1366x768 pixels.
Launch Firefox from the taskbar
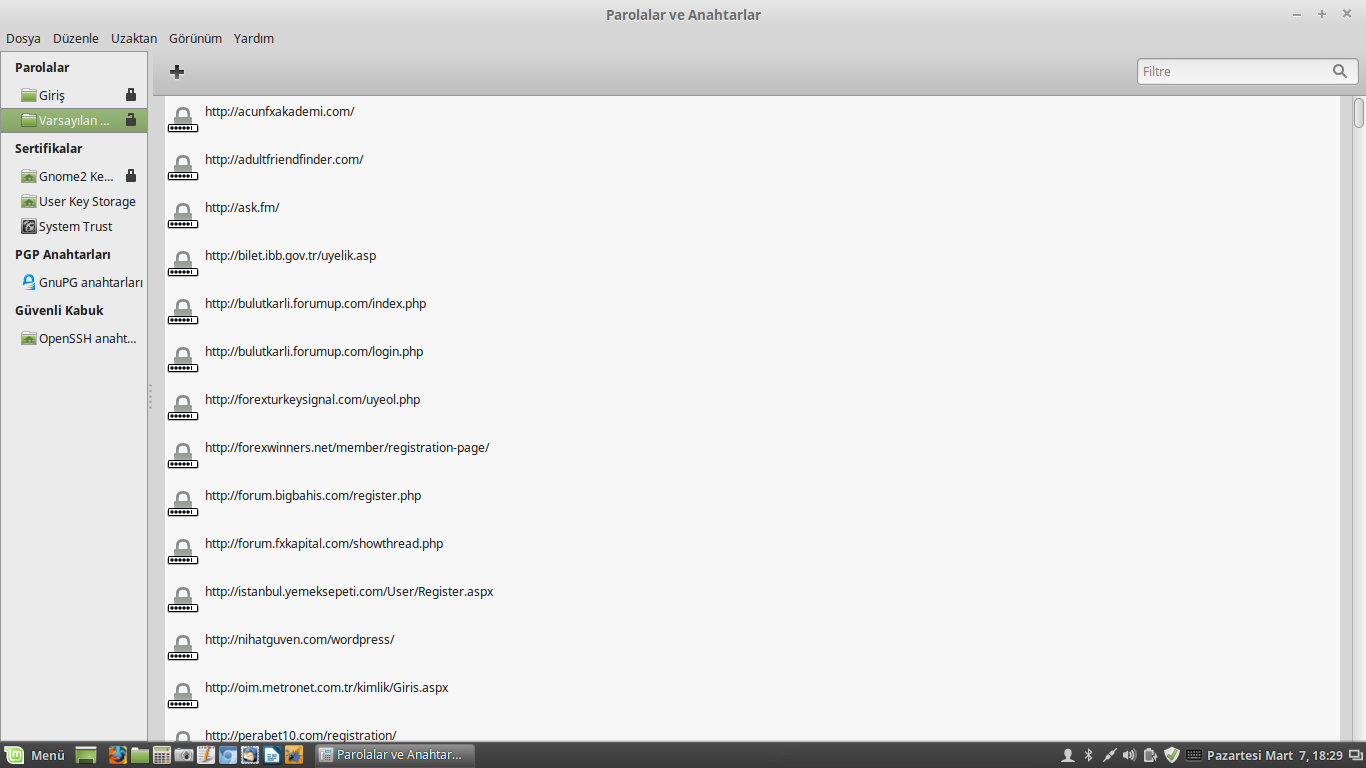pyautogui.click(x=118, y=755)
